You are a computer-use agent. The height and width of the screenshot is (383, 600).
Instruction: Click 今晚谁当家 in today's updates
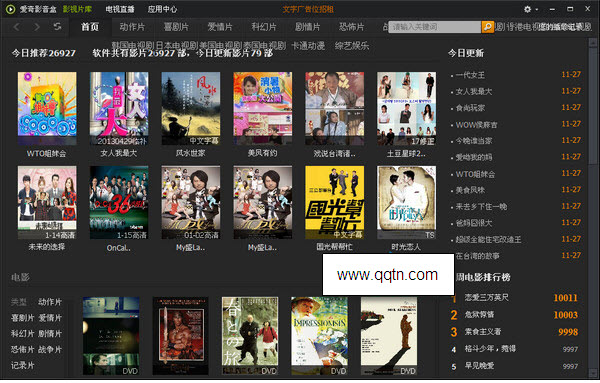point(474,141)
